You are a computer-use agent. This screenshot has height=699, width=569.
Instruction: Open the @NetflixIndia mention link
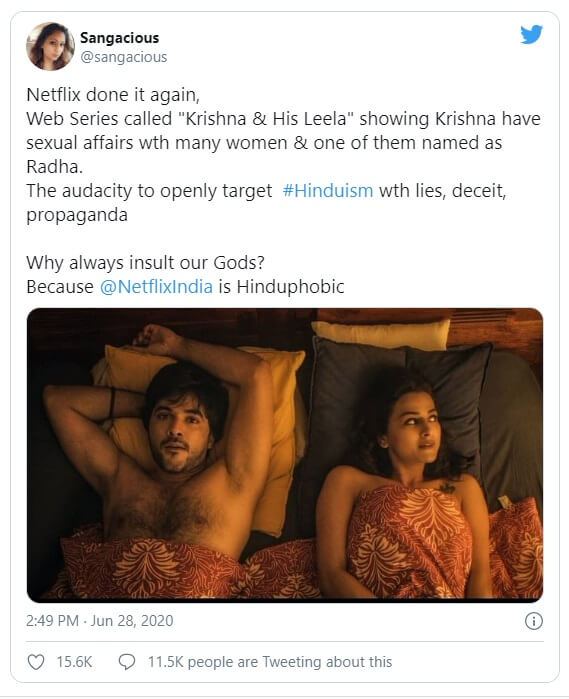[x=156, y=287]
